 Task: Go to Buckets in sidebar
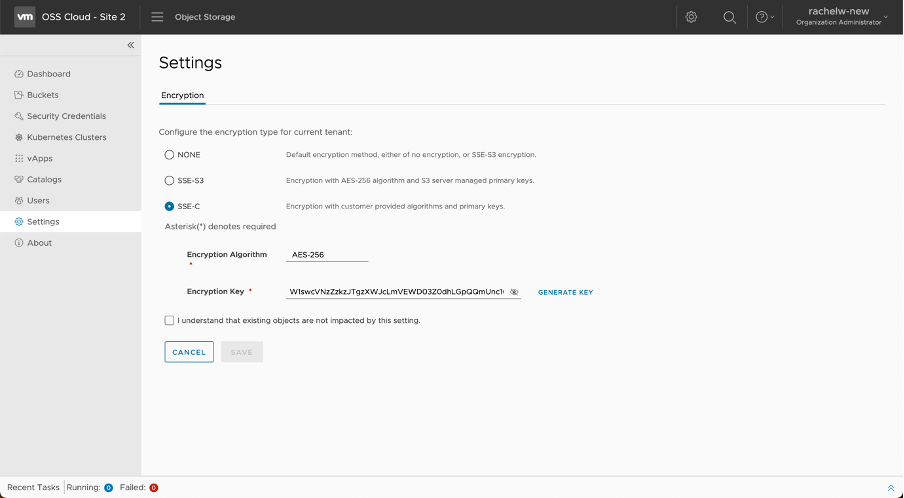pyautogui.click(x=43, y=95)
